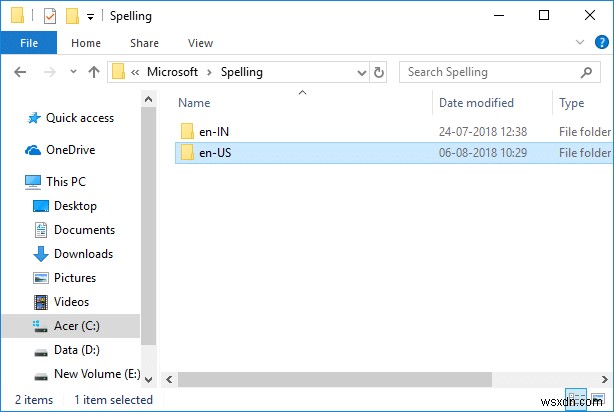Click the horizontal scrollbar thumb
Image resolution: width=614 pixels, height=412 pixels.
click(x=335, y=379)
